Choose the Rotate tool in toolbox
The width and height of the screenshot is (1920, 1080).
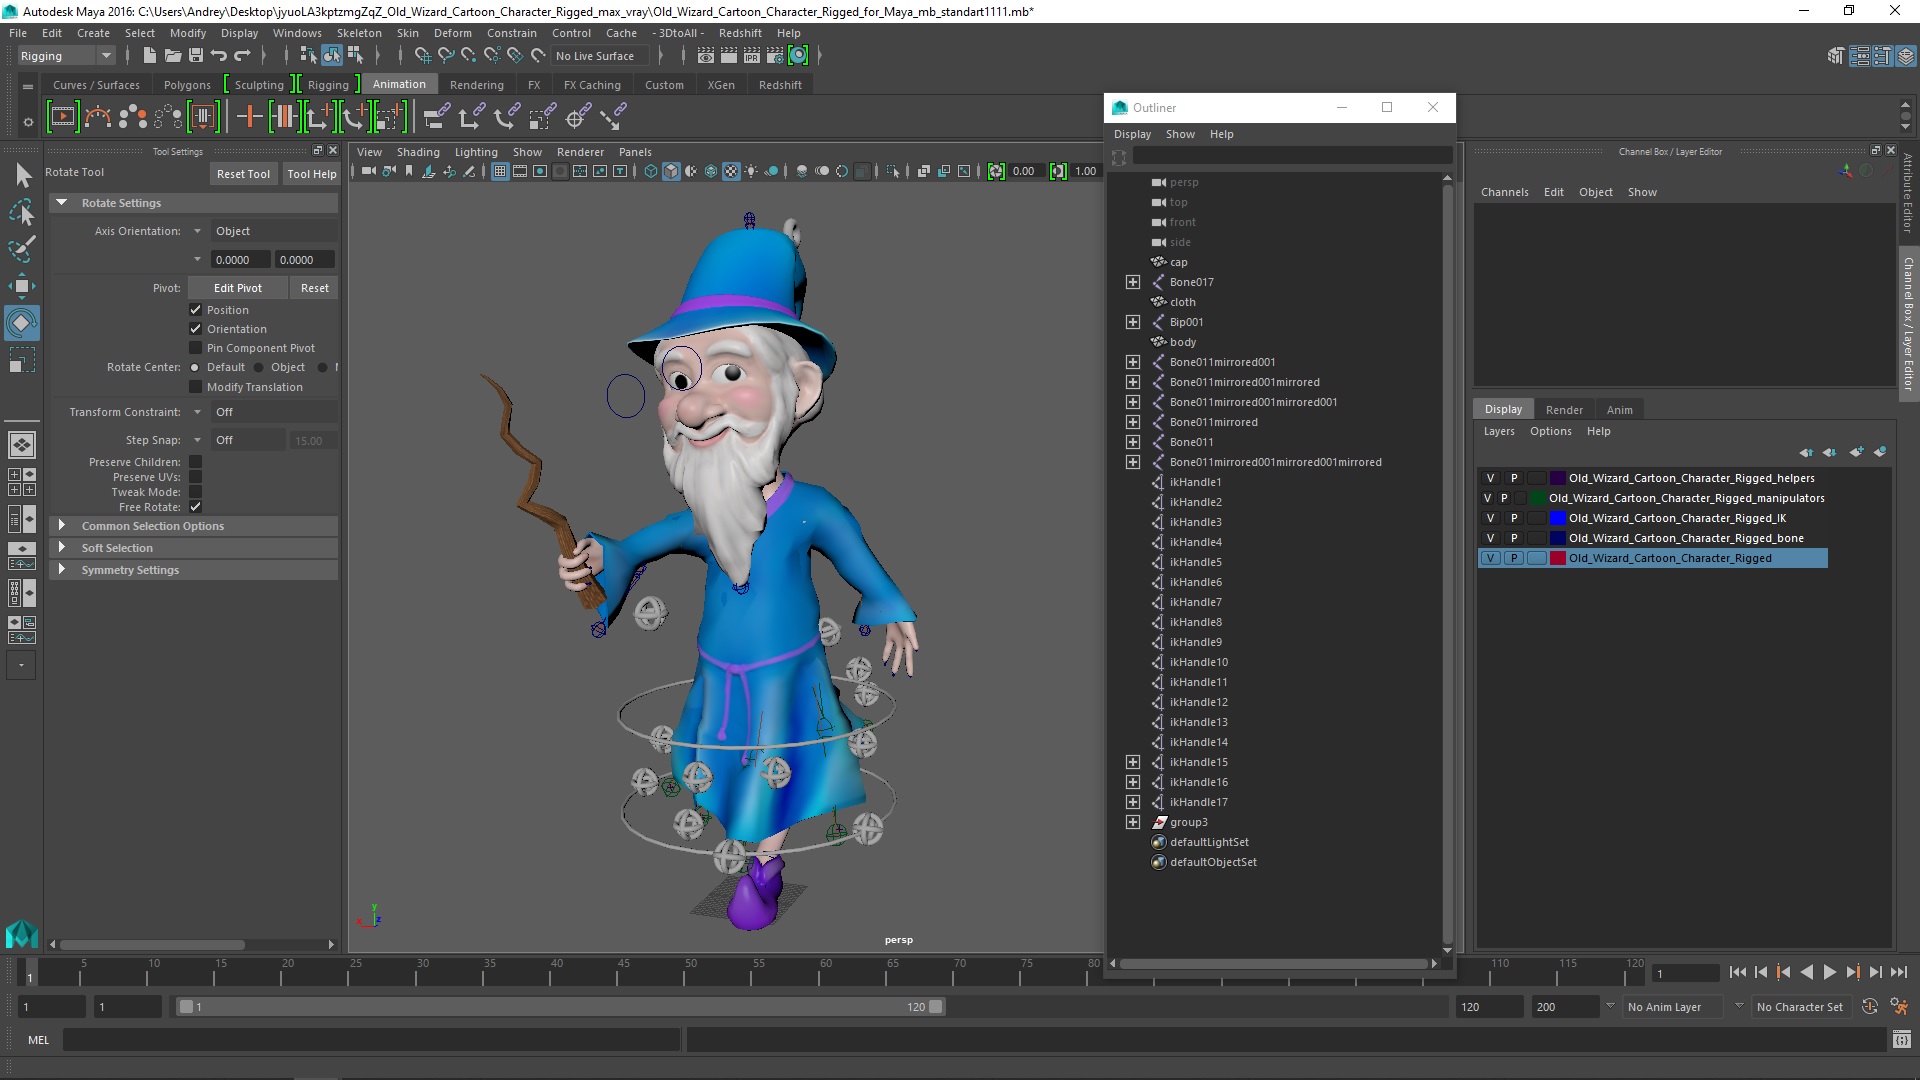coord(22,323)
